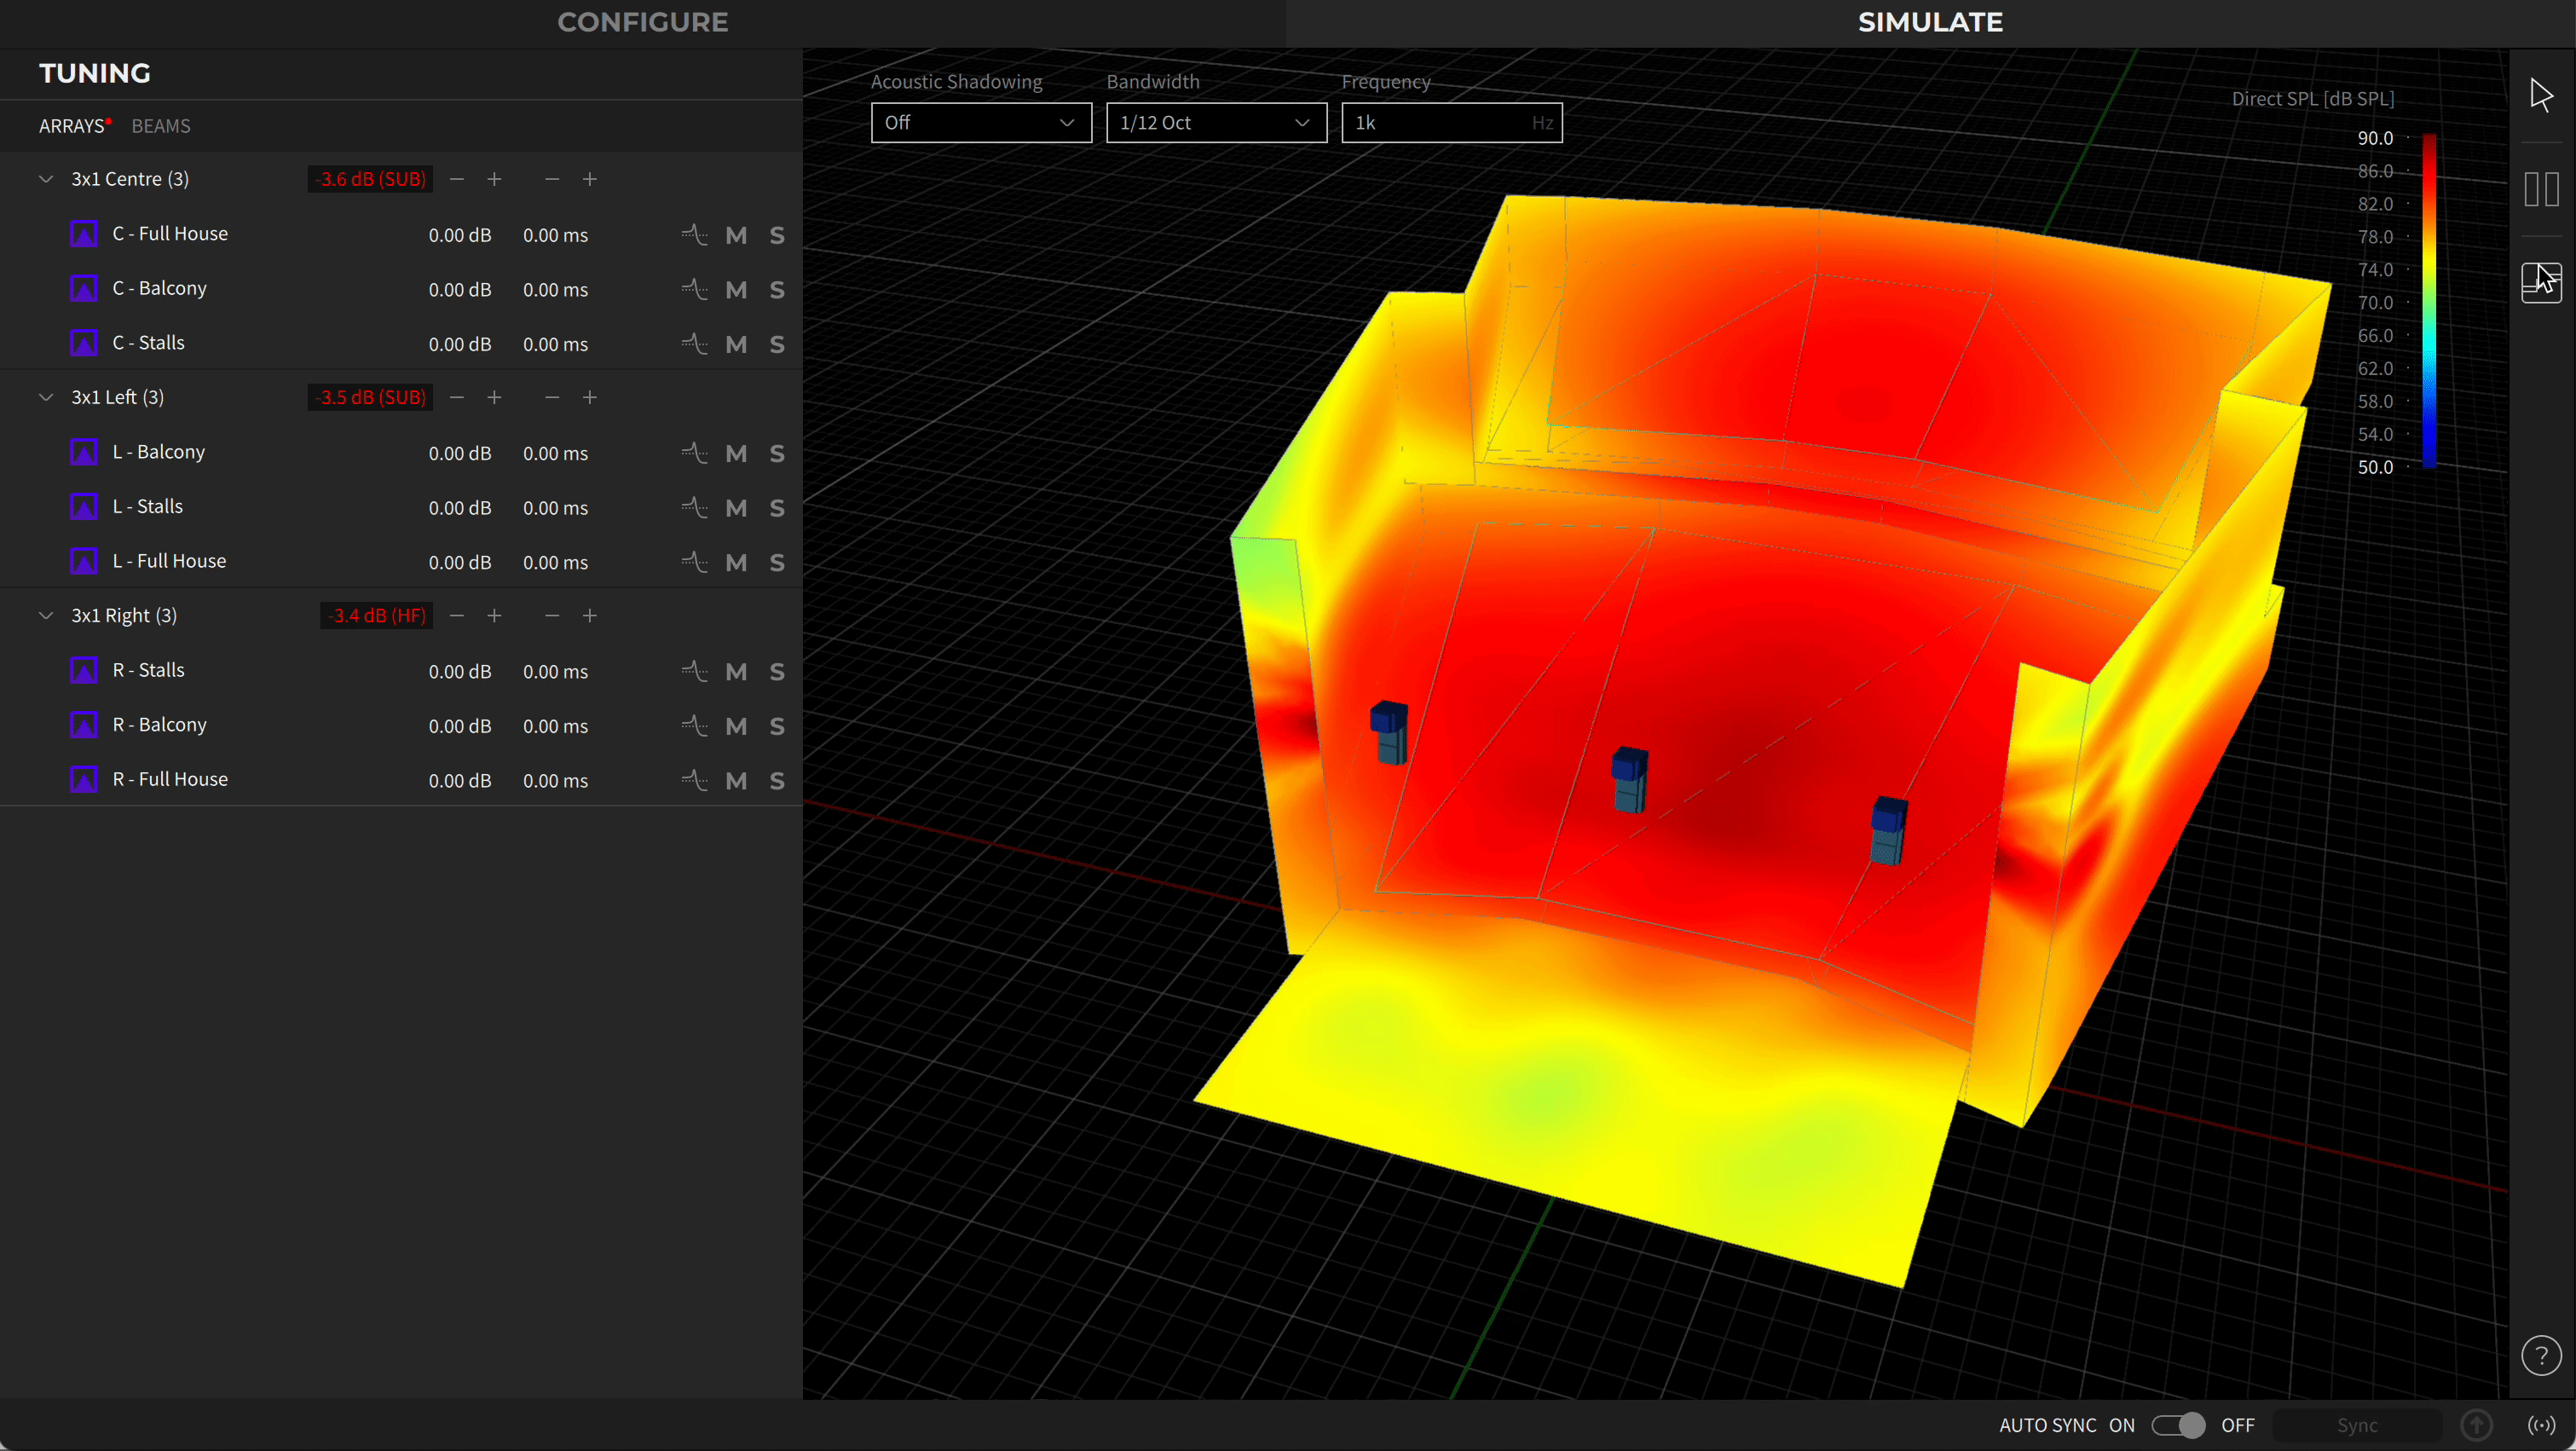Click the purple array icon for L - Full House
2576x1451 pixels.
84,561
